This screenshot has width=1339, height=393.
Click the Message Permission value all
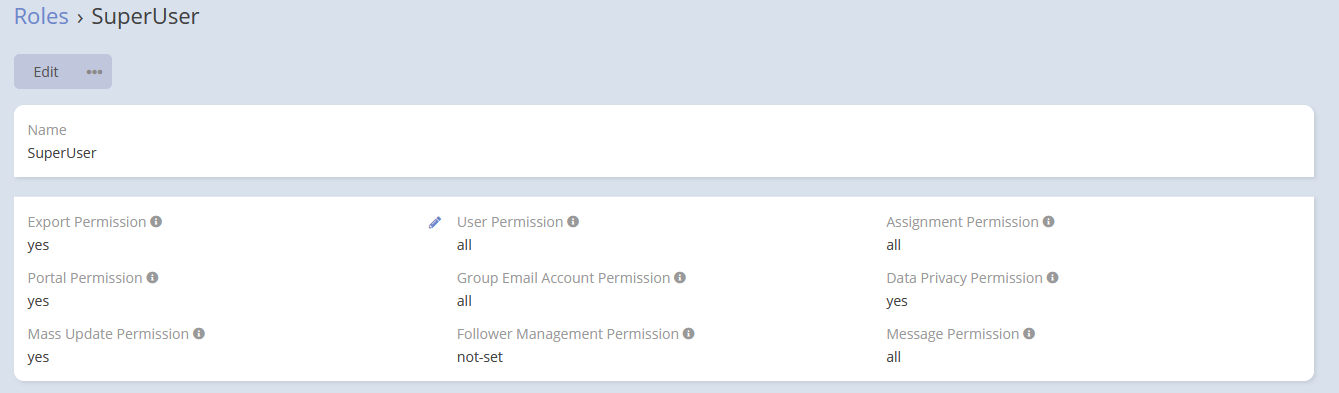click(893, 357)
